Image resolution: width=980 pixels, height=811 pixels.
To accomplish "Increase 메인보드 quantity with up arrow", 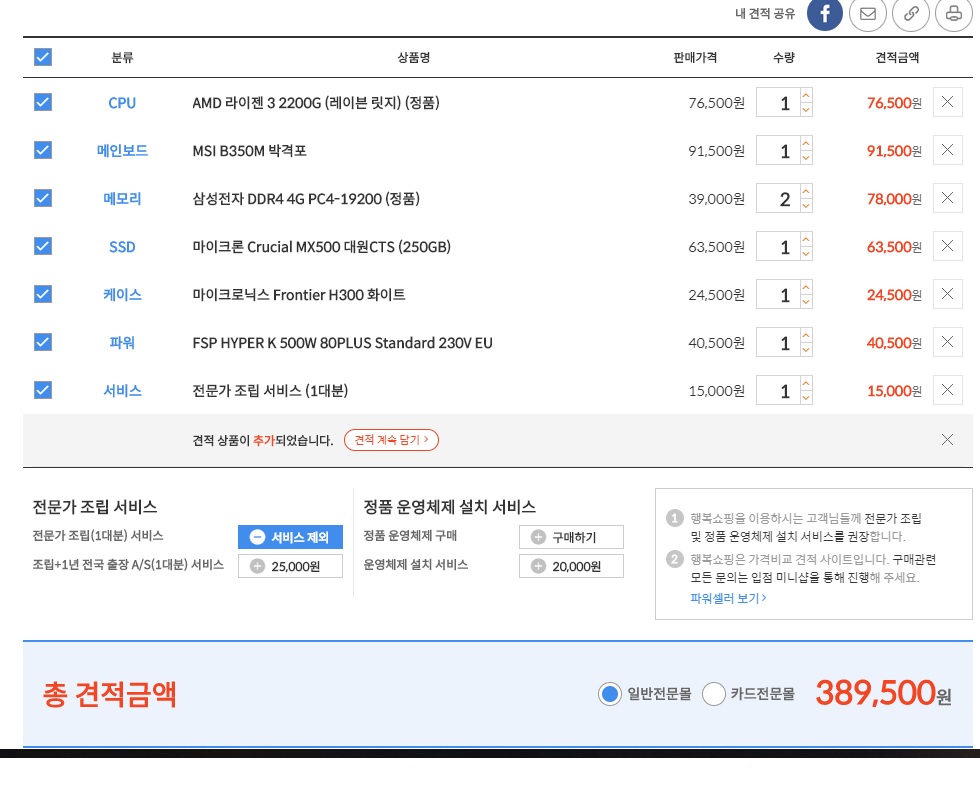I will 806,144.
